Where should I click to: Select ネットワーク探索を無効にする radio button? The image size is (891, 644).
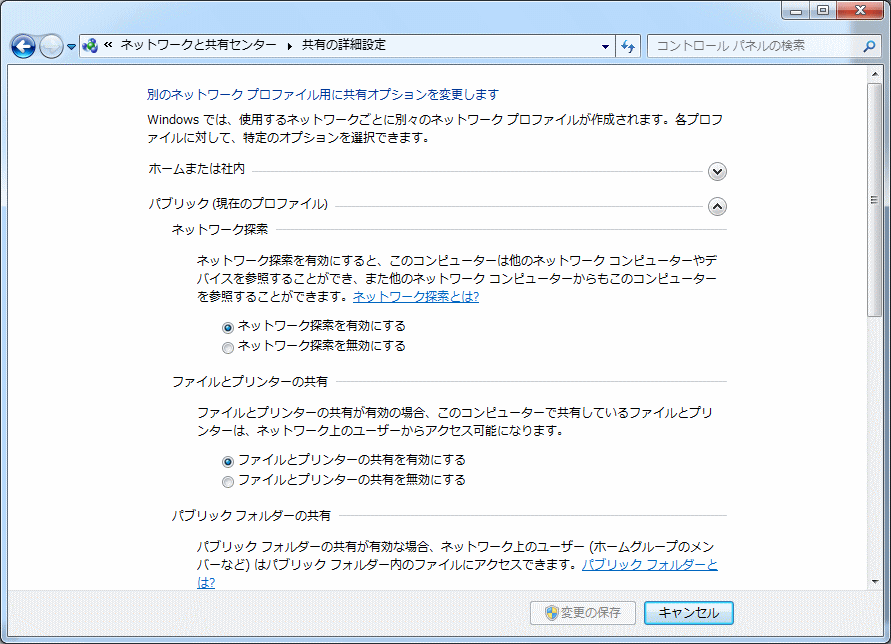(x=228, y=347)
